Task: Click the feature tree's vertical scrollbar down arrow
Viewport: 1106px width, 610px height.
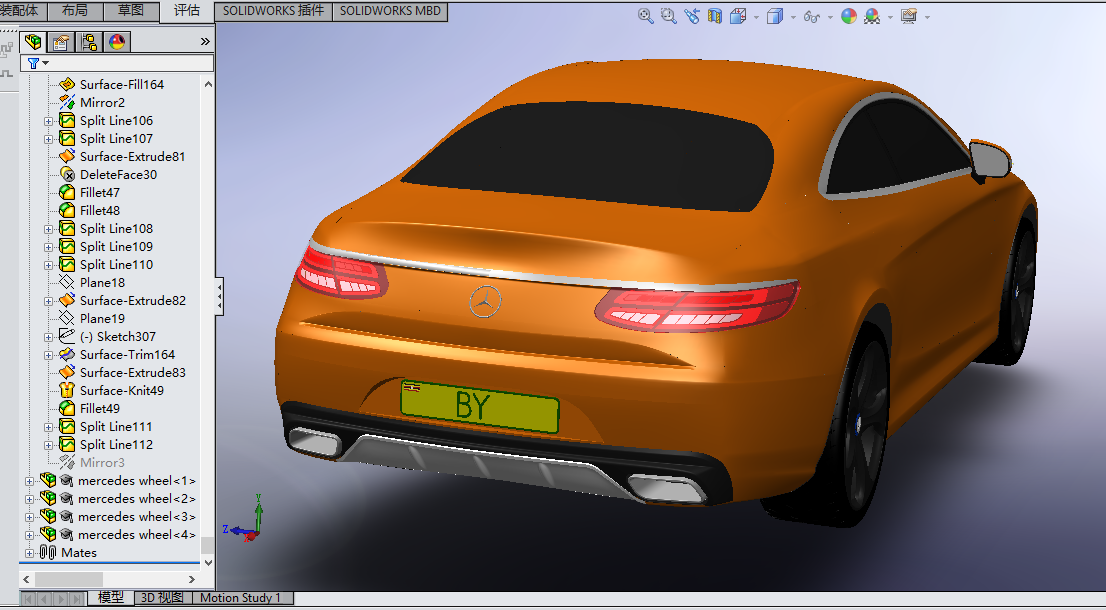Action: click(x=207, y=563)
